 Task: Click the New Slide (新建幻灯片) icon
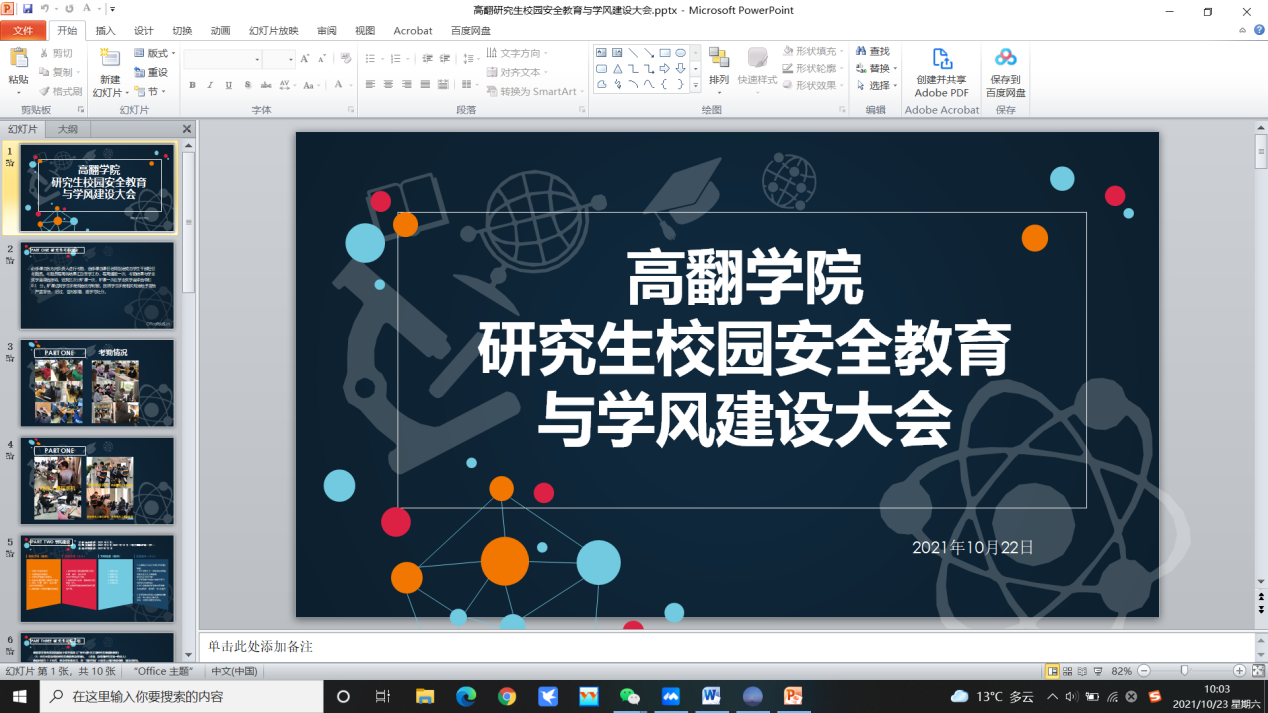coord(110,60)
